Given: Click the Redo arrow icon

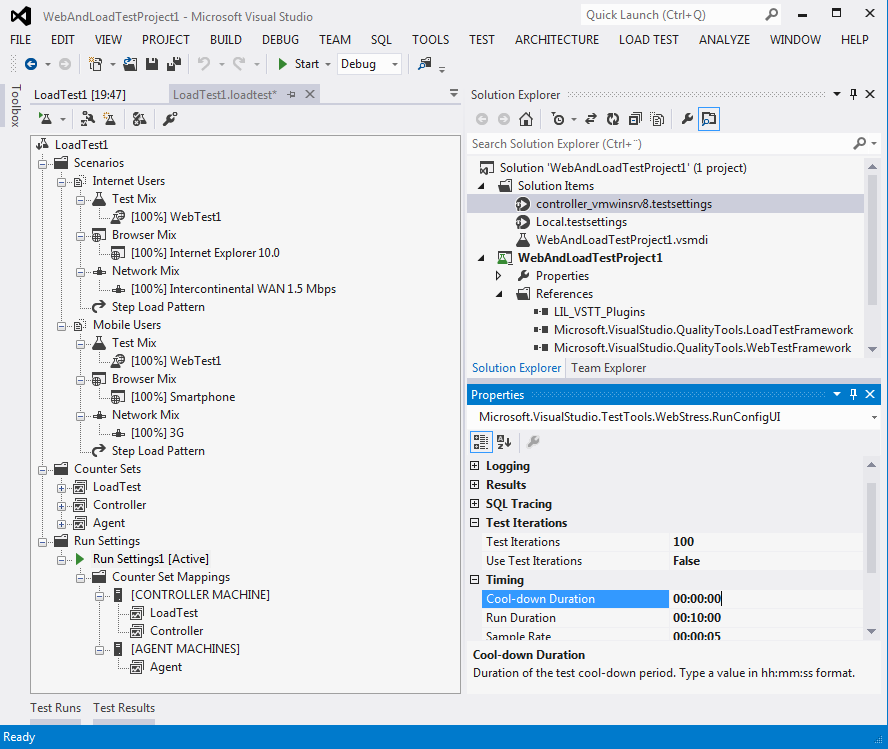Looking at the screenshot, I should [x=239, y=64].
